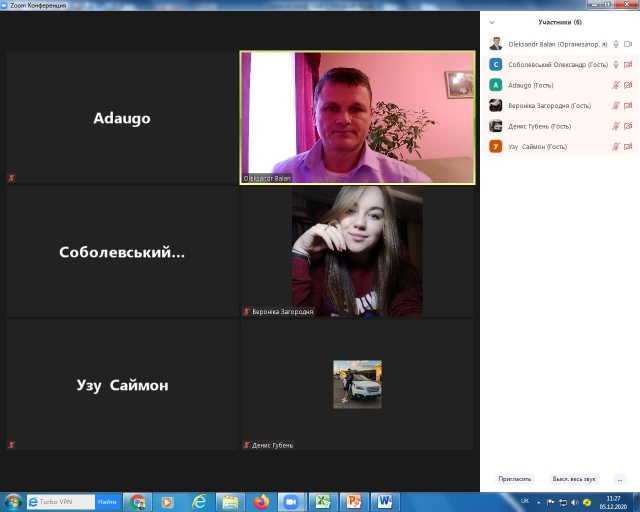
Task: Select Вероніка Загородня video tile
Action: click(358, 251)
